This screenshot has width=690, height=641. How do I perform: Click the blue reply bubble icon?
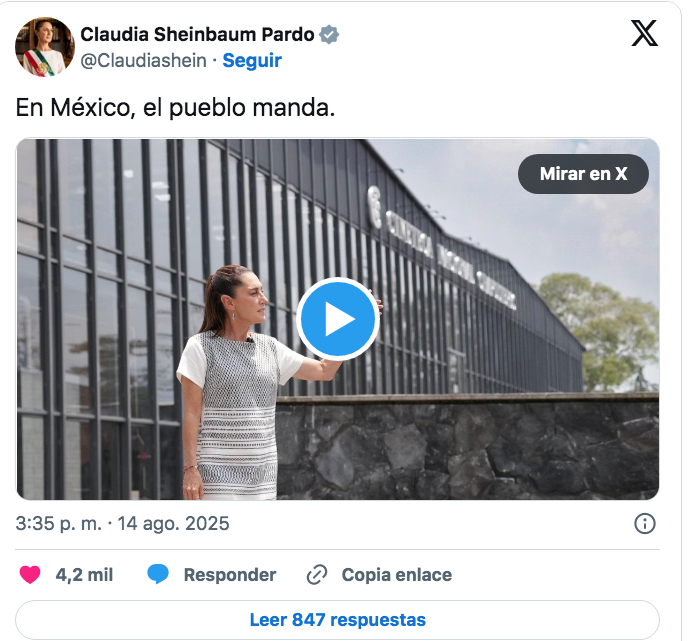tap(158, 575)
